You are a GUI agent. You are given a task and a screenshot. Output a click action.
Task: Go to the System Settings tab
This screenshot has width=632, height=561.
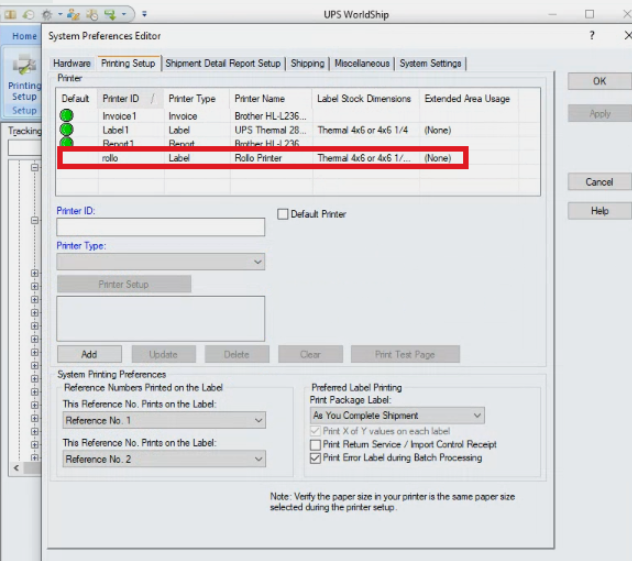(x=430, y=63)
